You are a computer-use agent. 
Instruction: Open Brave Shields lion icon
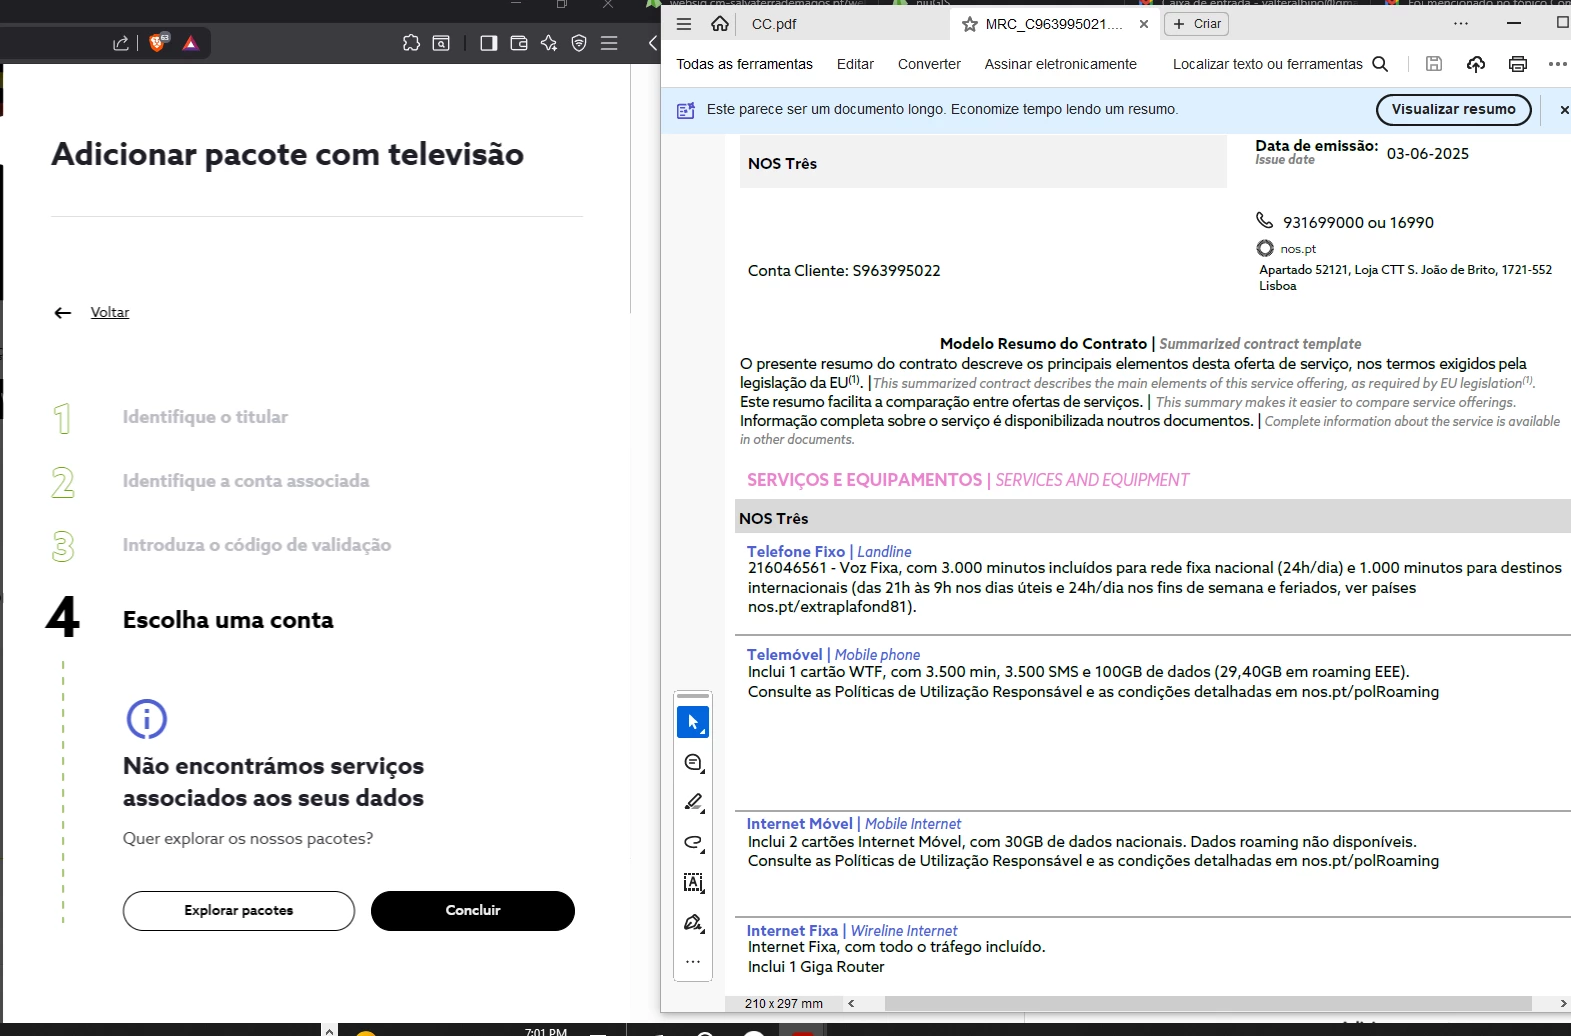[158, 42]
